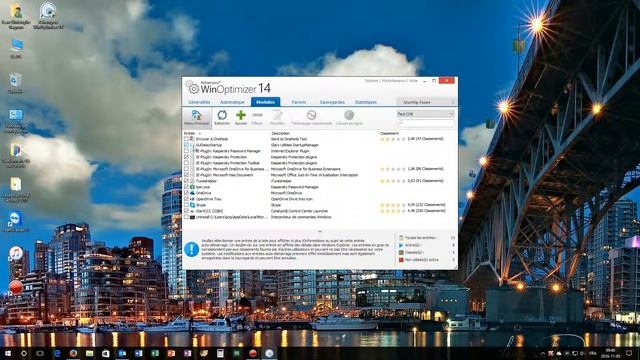Click the Entrée column sort arrow
This screenshot has height=360, width=640.
200,133
